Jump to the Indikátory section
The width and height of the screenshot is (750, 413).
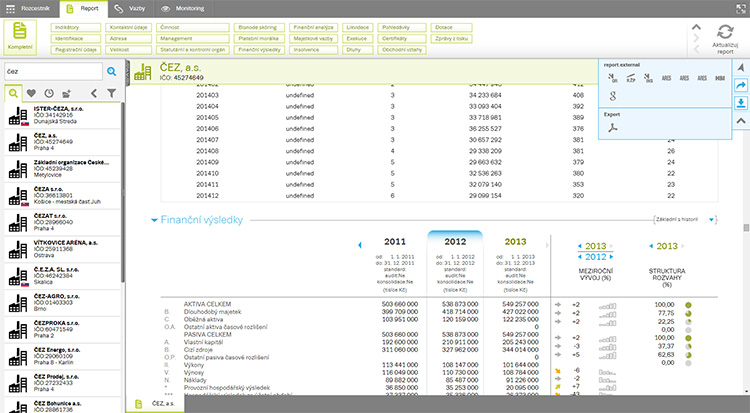76,27
